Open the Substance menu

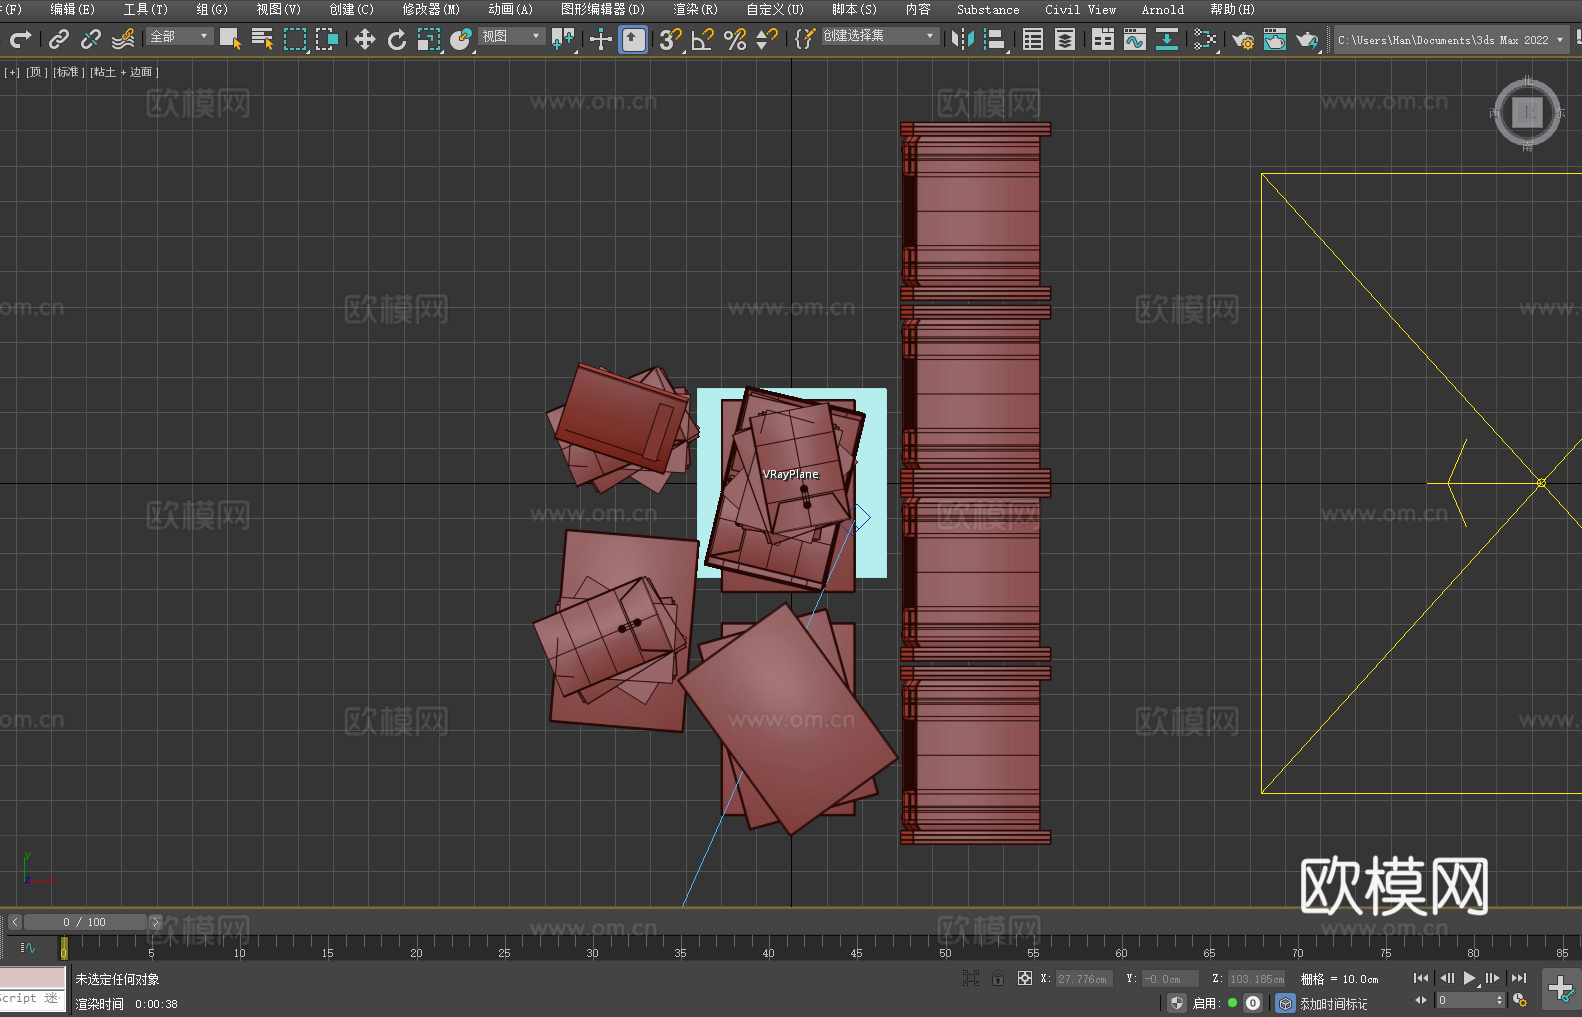coord(988,9)
